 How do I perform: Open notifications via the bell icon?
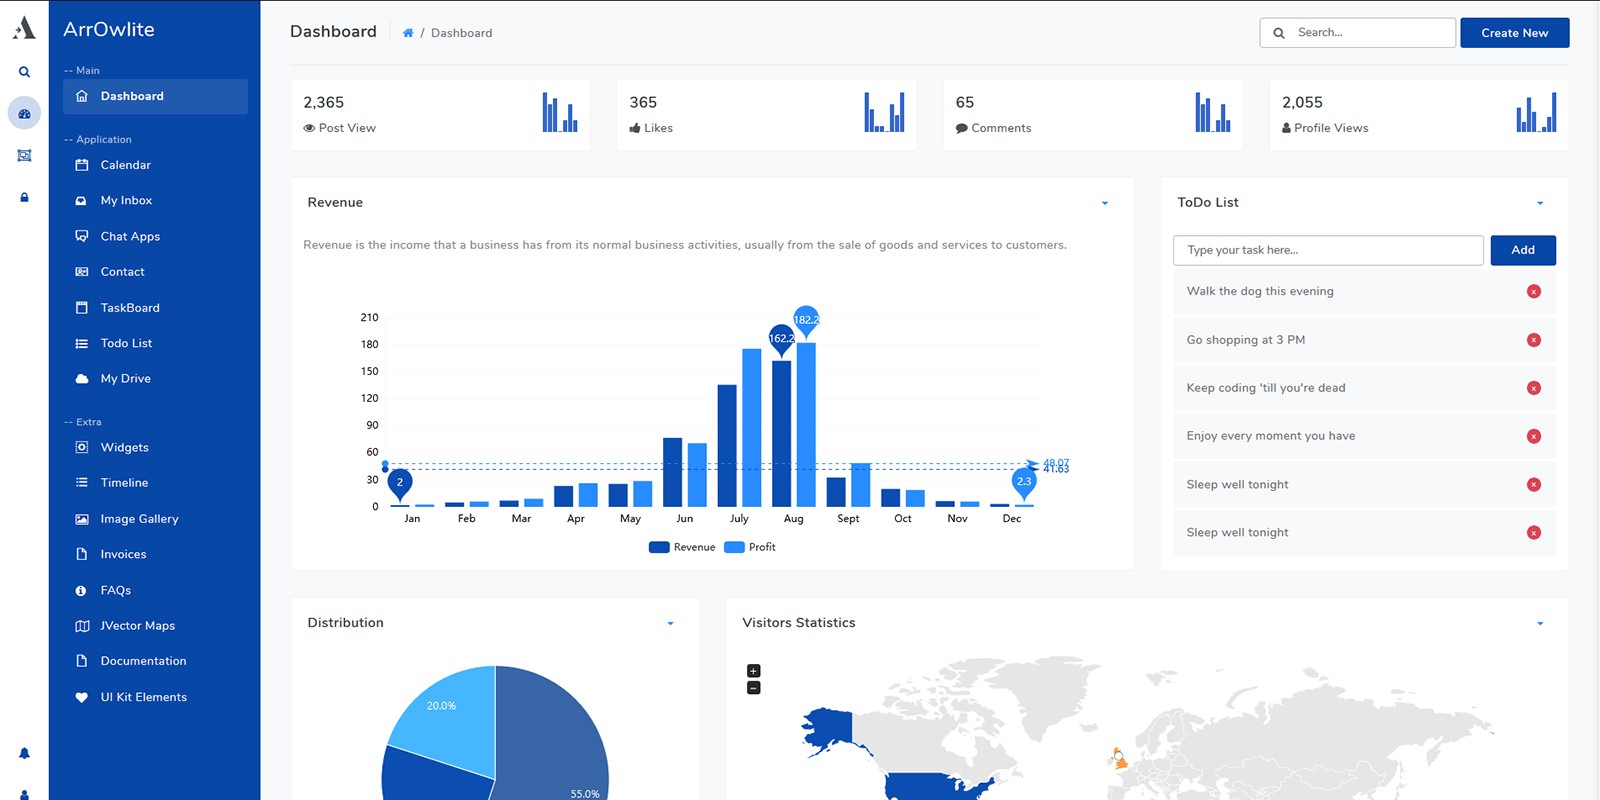click(x=24, y=753)
